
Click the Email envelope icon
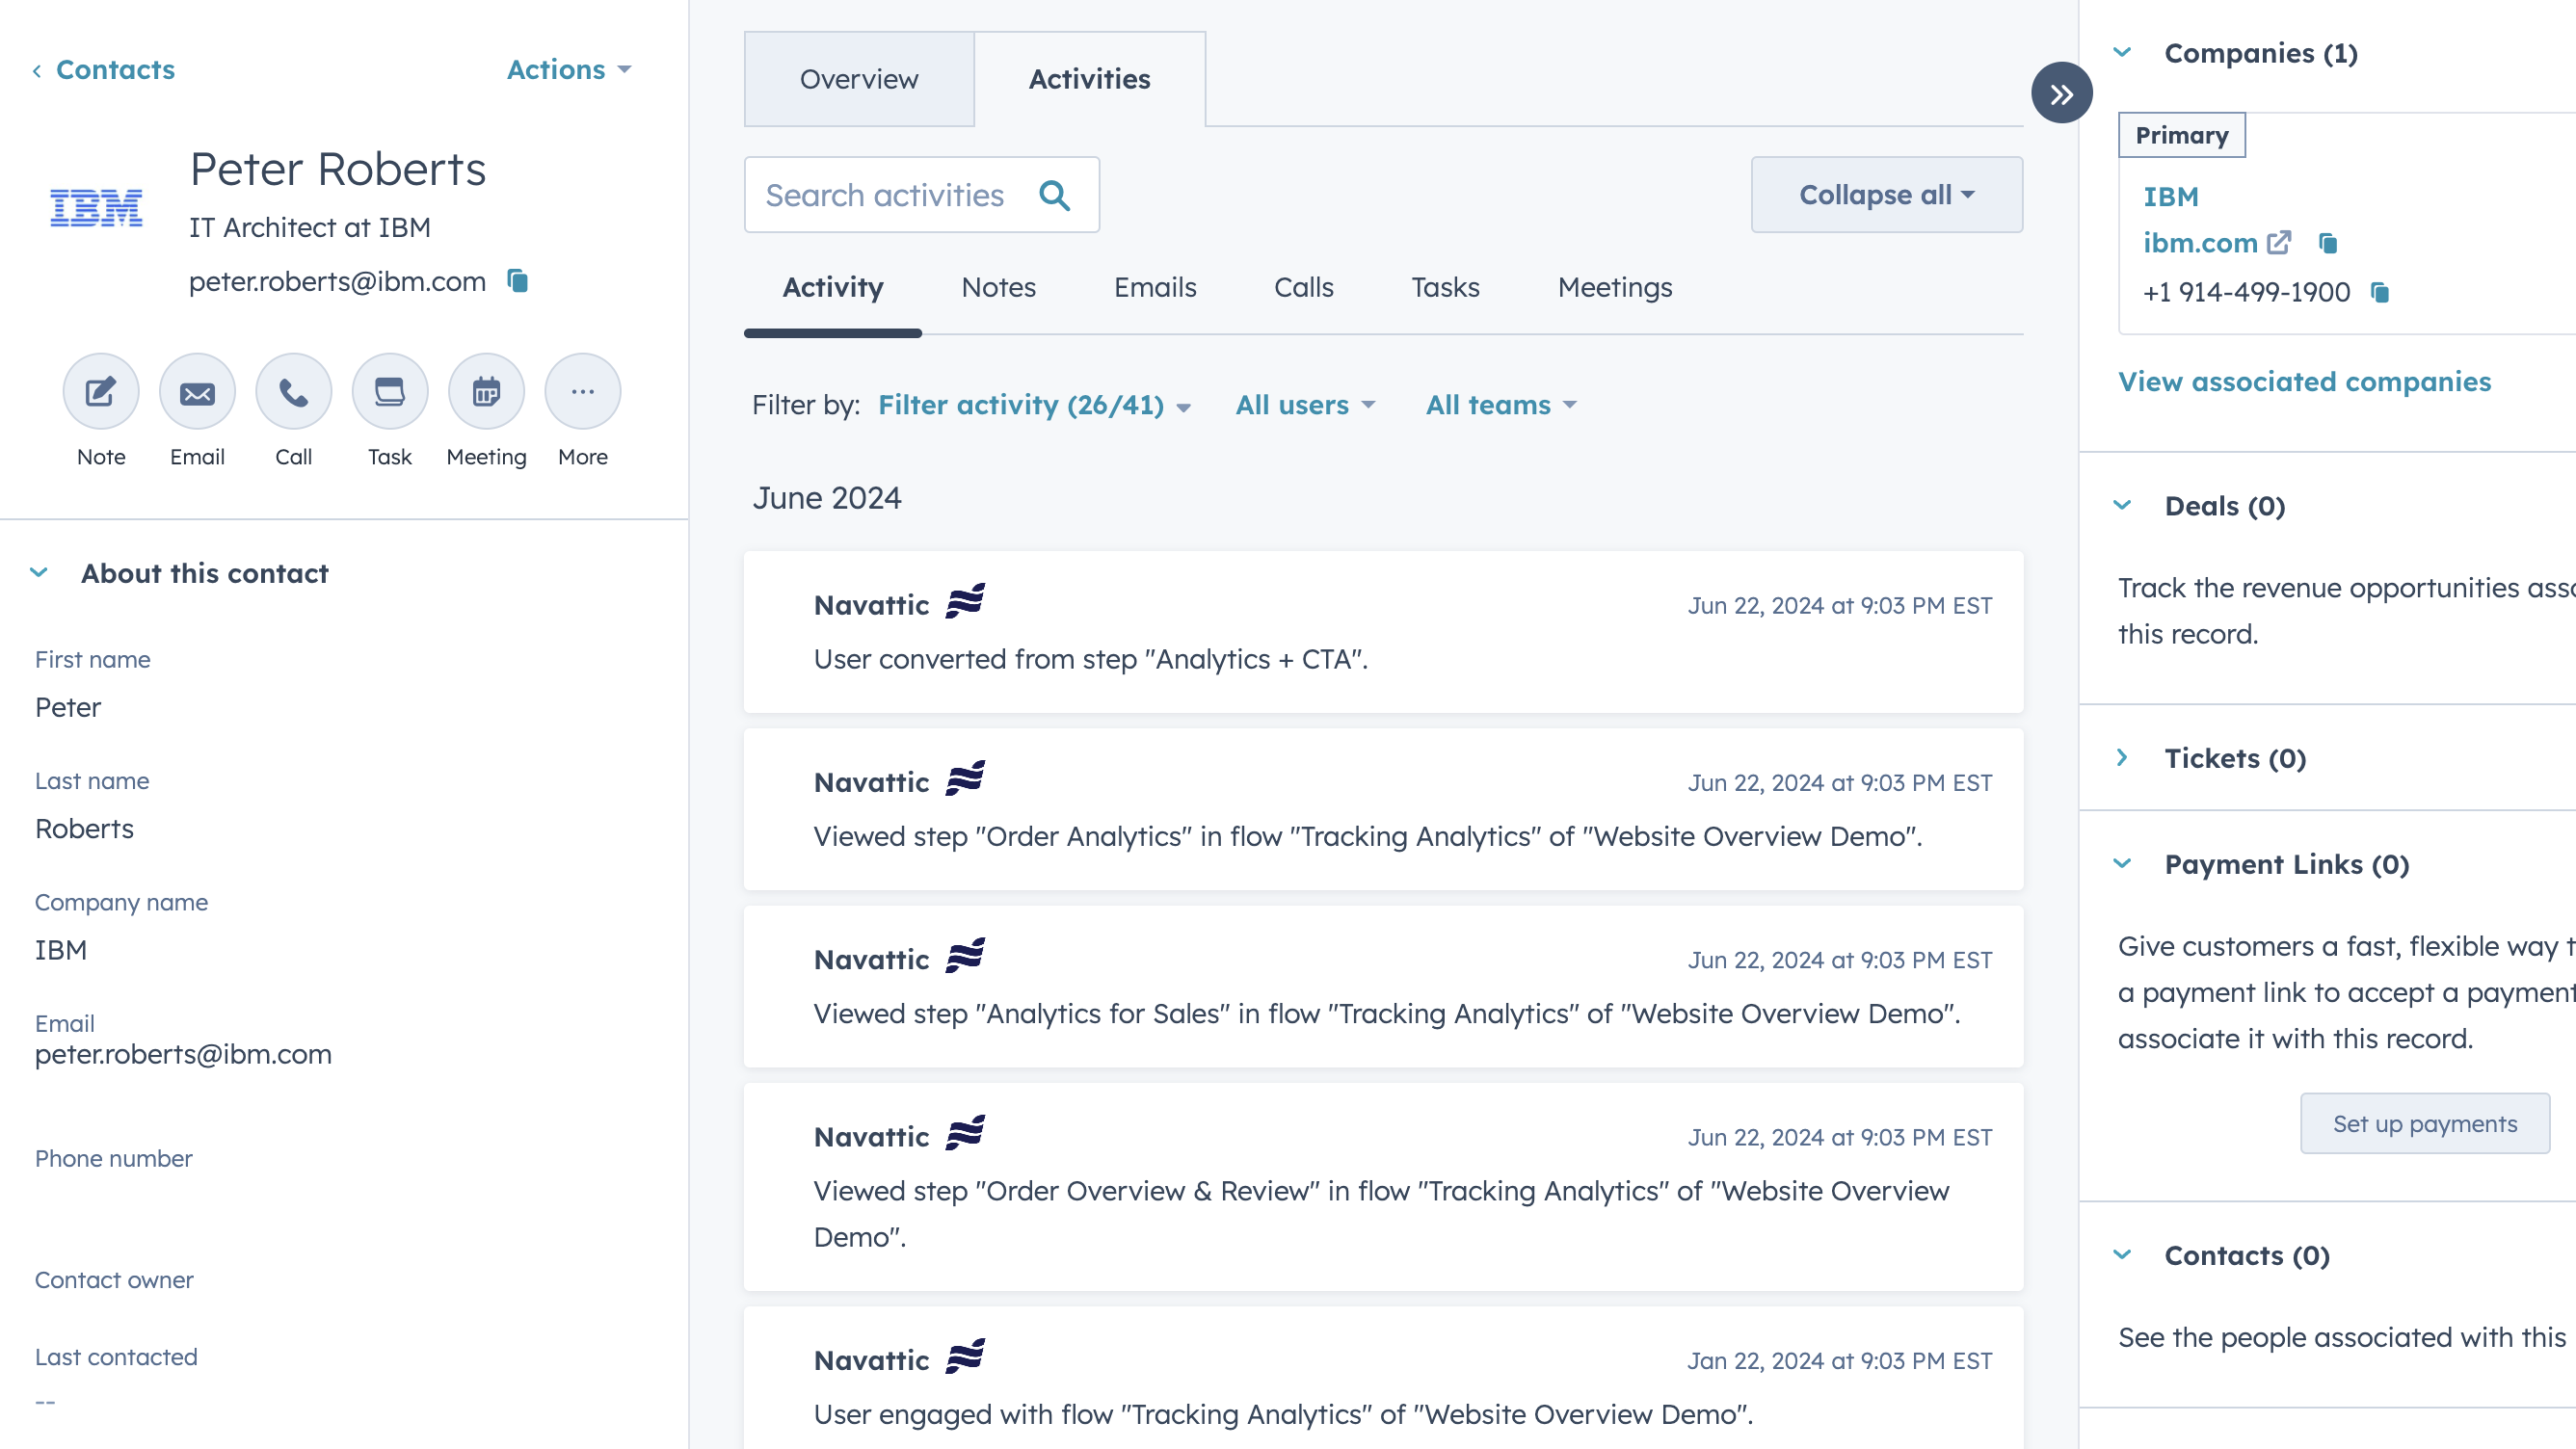pyautogui.click(x=197, y=392)
